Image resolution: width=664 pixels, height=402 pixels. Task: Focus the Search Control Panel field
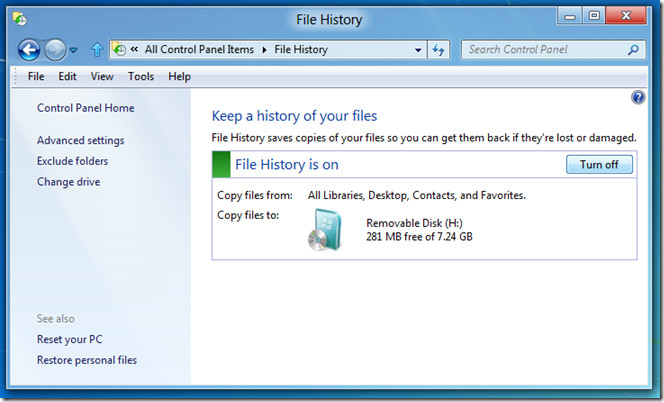coord(553,50)
